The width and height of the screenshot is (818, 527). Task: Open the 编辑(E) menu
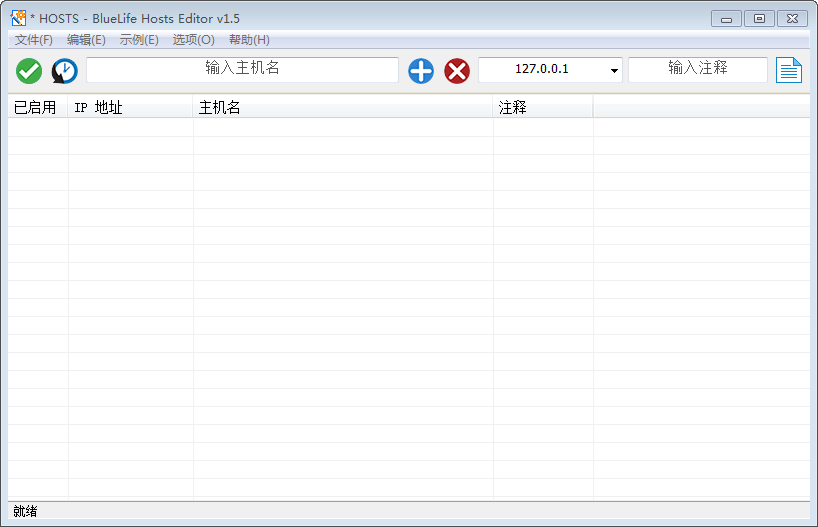coord(86,40)
